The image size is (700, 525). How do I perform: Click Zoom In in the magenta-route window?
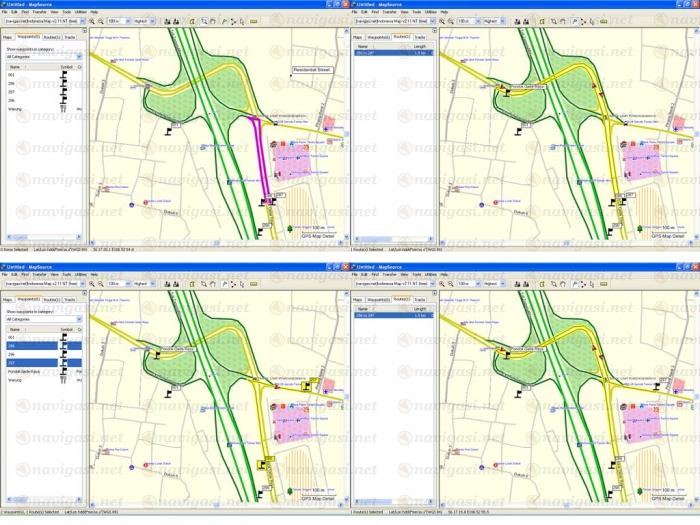point(92,20)
